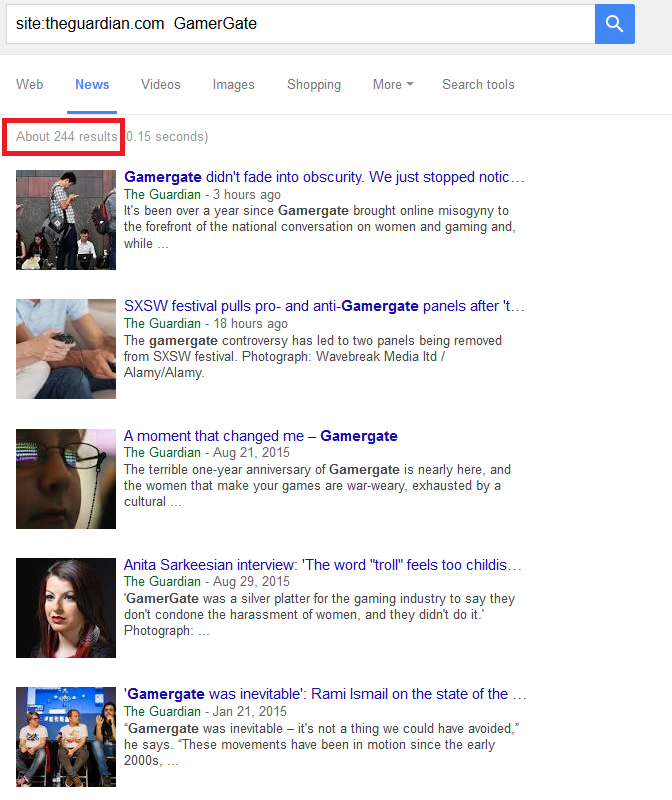Click snippet 'Gamergate was inevitable – it's not a thing'
This screenshot has height=800, width=672.
tap(321, 744)
